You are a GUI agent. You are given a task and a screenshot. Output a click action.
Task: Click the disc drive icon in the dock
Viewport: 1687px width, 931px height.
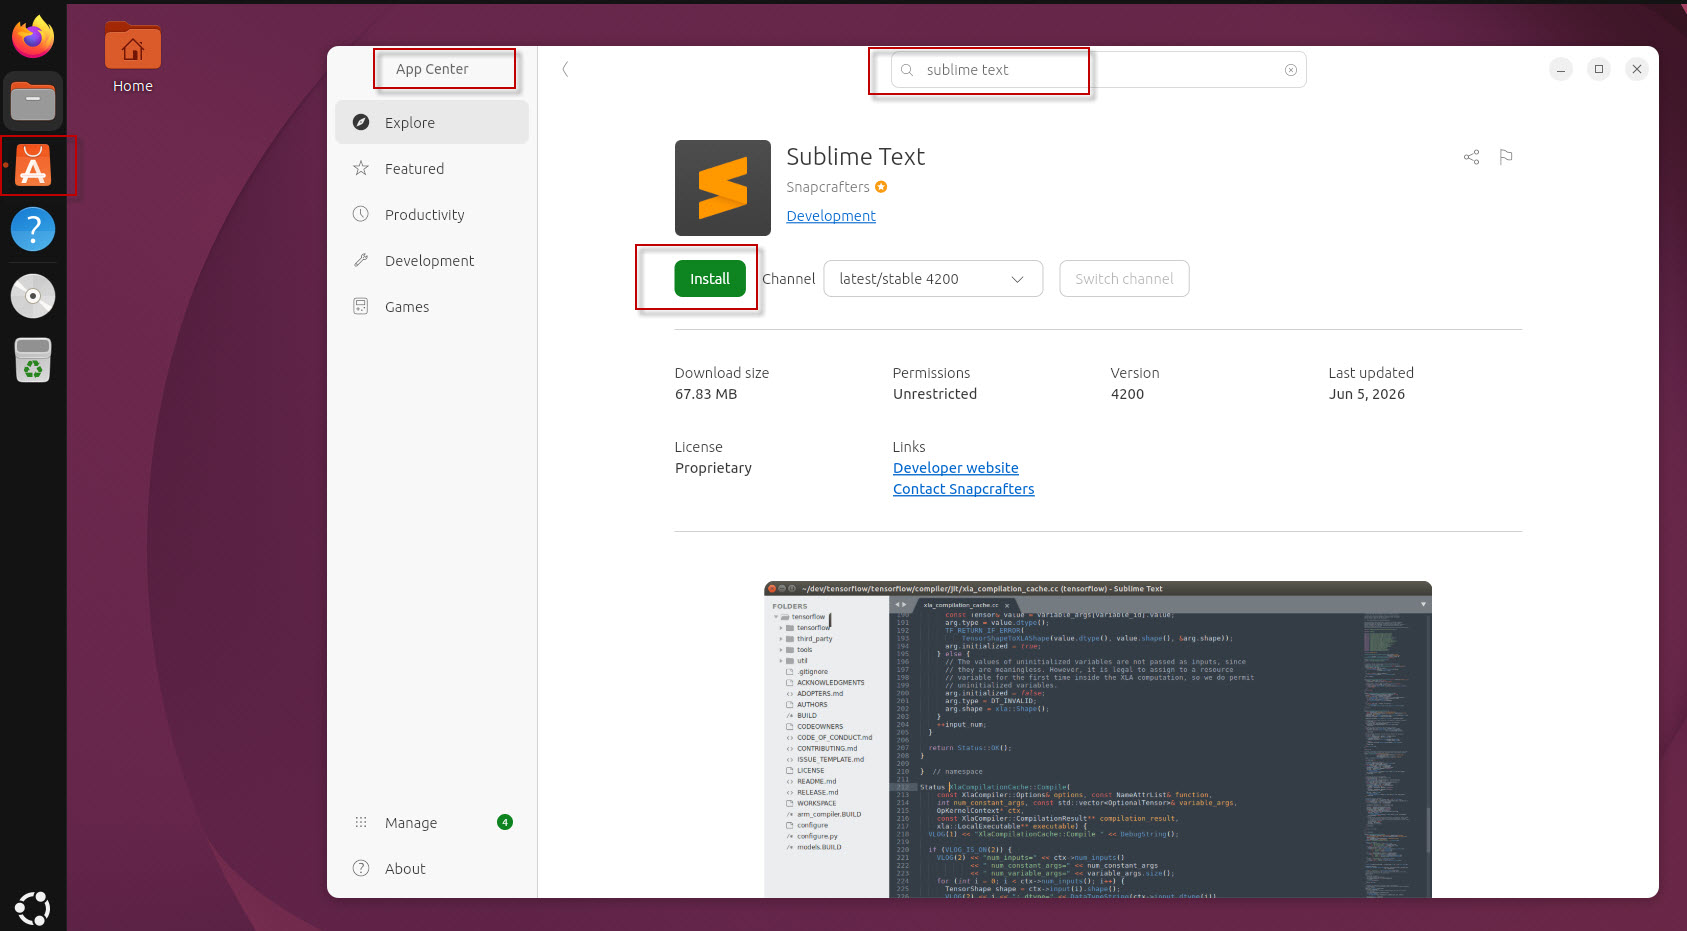[33, 296]
